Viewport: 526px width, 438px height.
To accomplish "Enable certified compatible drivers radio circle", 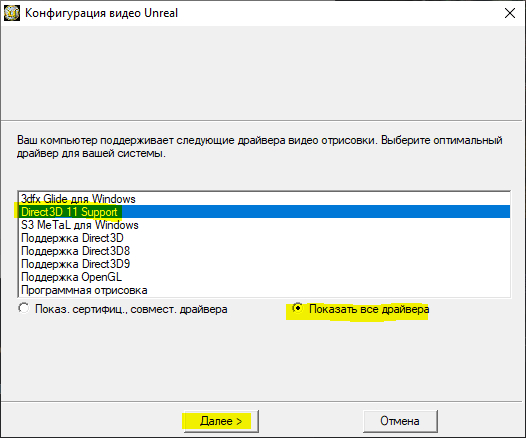I will (24, 308).
